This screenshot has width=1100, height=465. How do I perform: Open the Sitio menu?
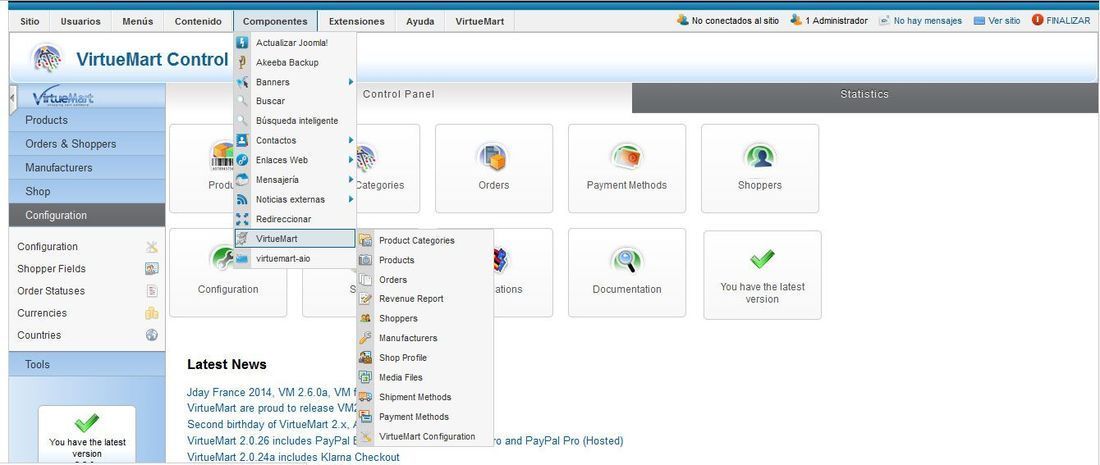tap(29, 22)
